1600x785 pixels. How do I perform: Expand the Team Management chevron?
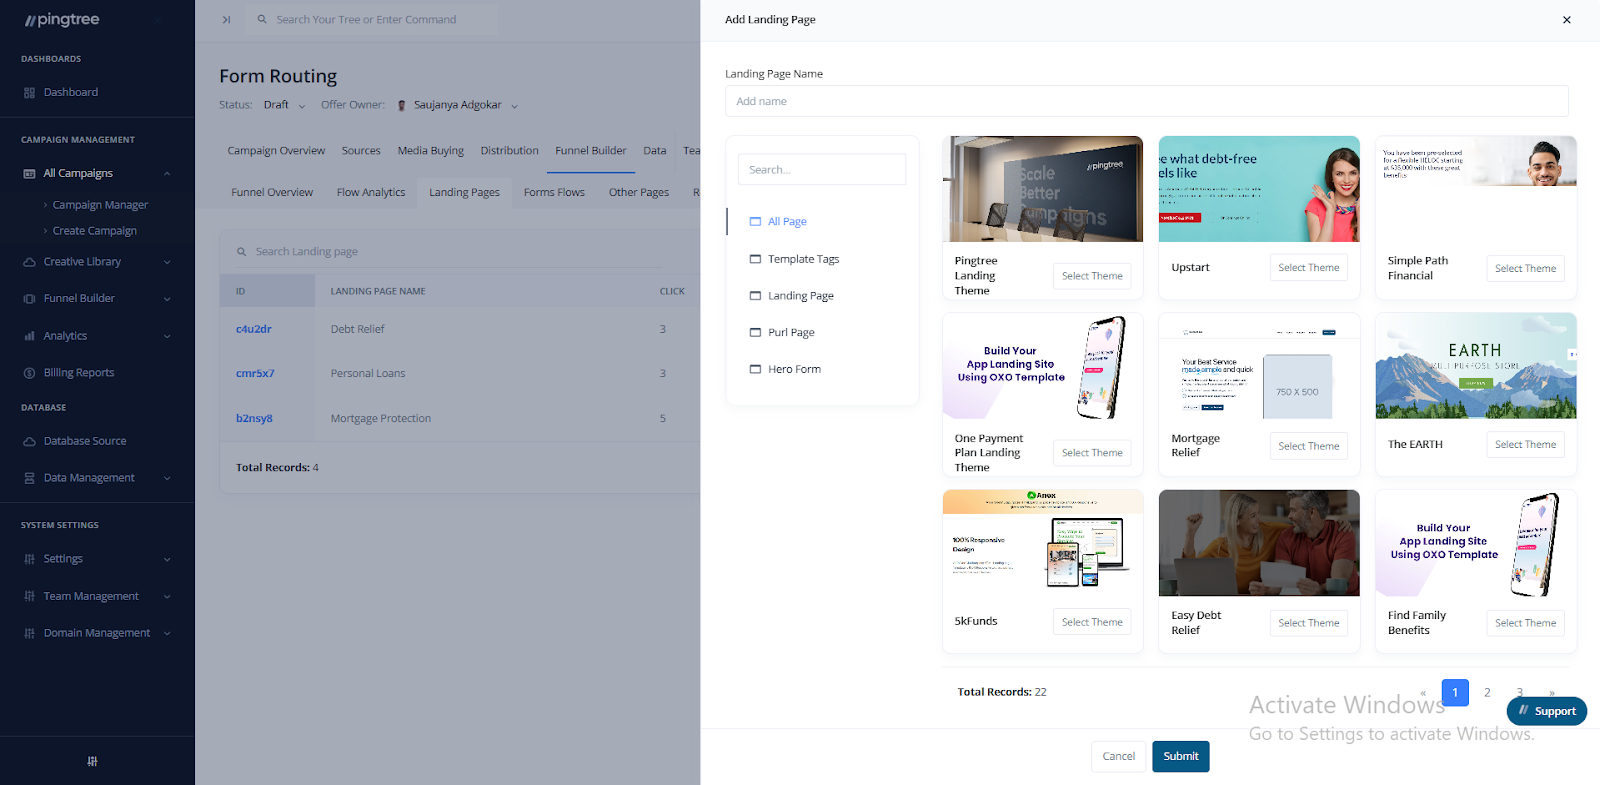[167, 596]
